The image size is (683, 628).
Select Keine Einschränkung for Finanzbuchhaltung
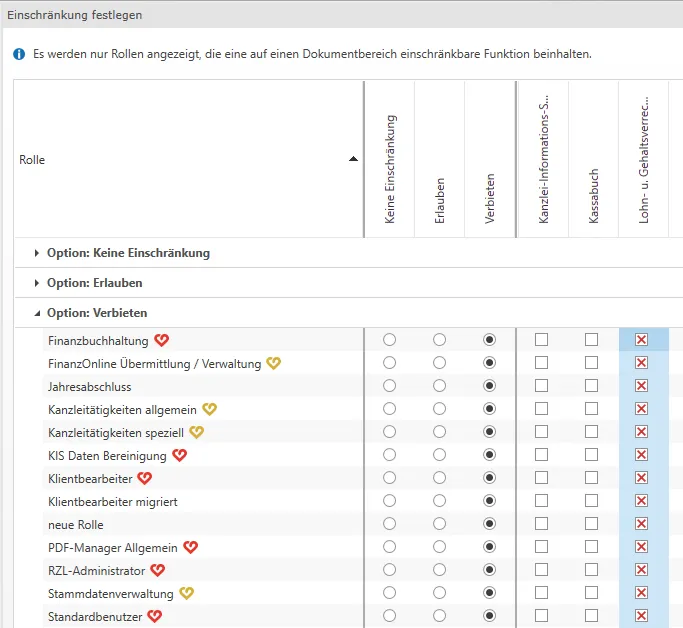pyautogui.click(x=389, y=340)
